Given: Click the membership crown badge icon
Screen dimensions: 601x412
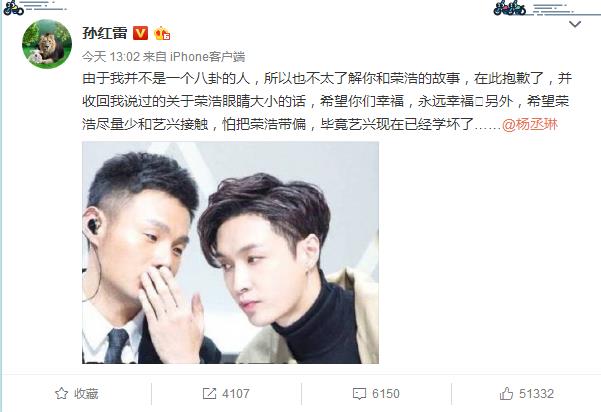Looking at the screenshot, I should click(162, 34).
